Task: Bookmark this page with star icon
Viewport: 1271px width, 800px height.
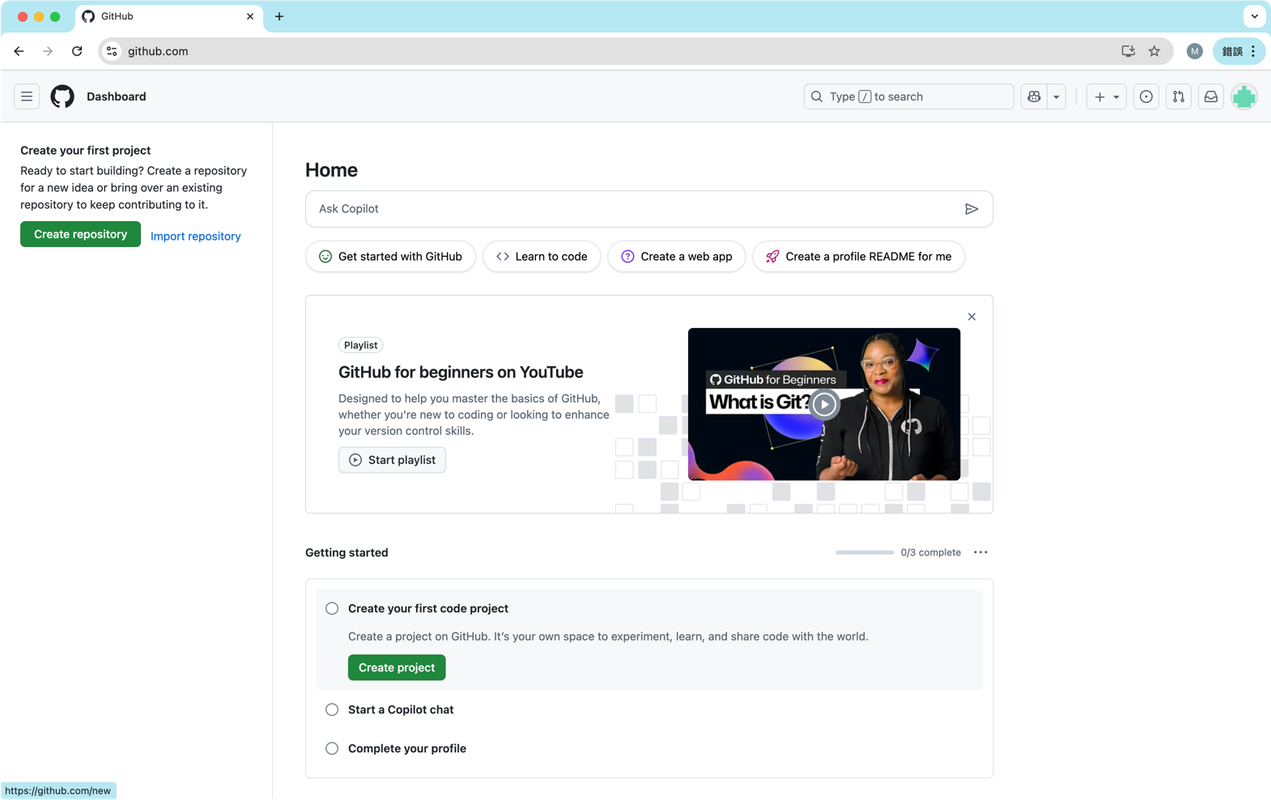Action: coord(1155,51)
